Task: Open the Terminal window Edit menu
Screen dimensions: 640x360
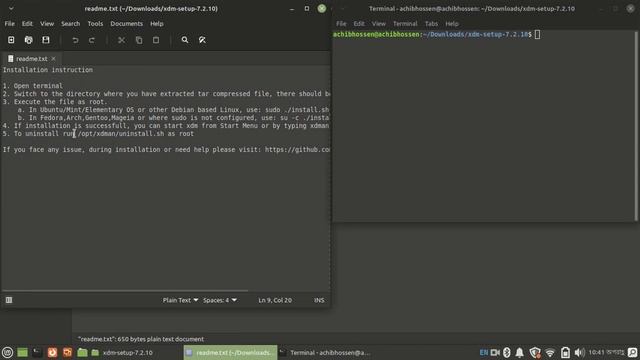Action: tap(359, 24)
